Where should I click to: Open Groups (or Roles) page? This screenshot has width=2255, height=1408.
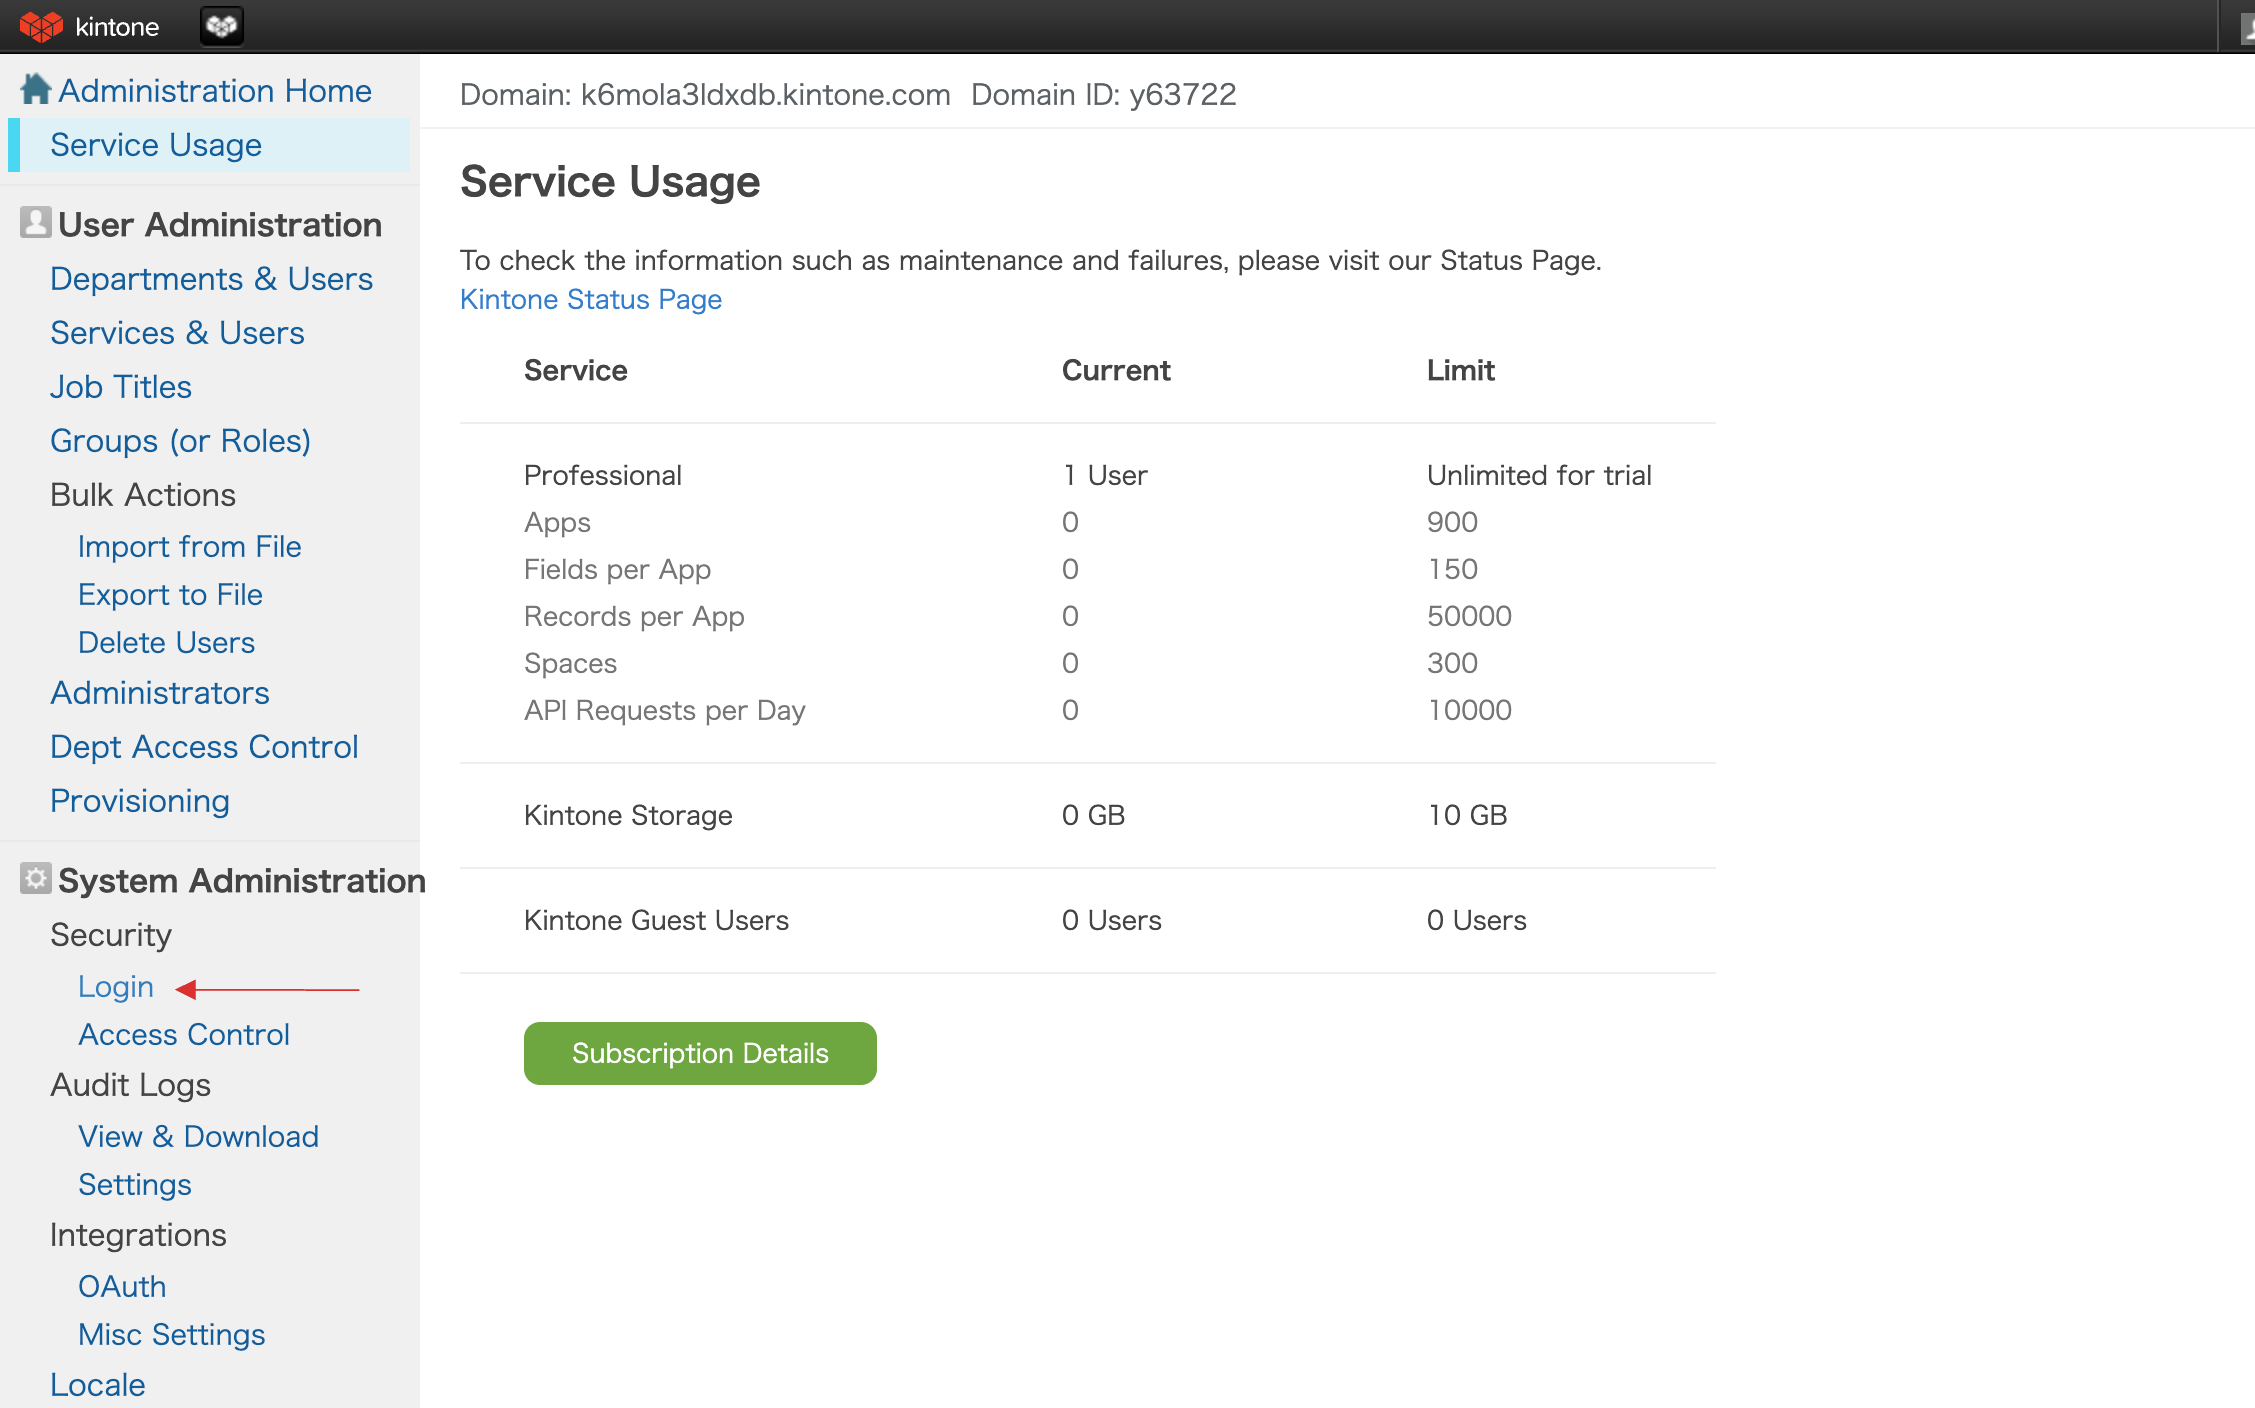[180, 441]
